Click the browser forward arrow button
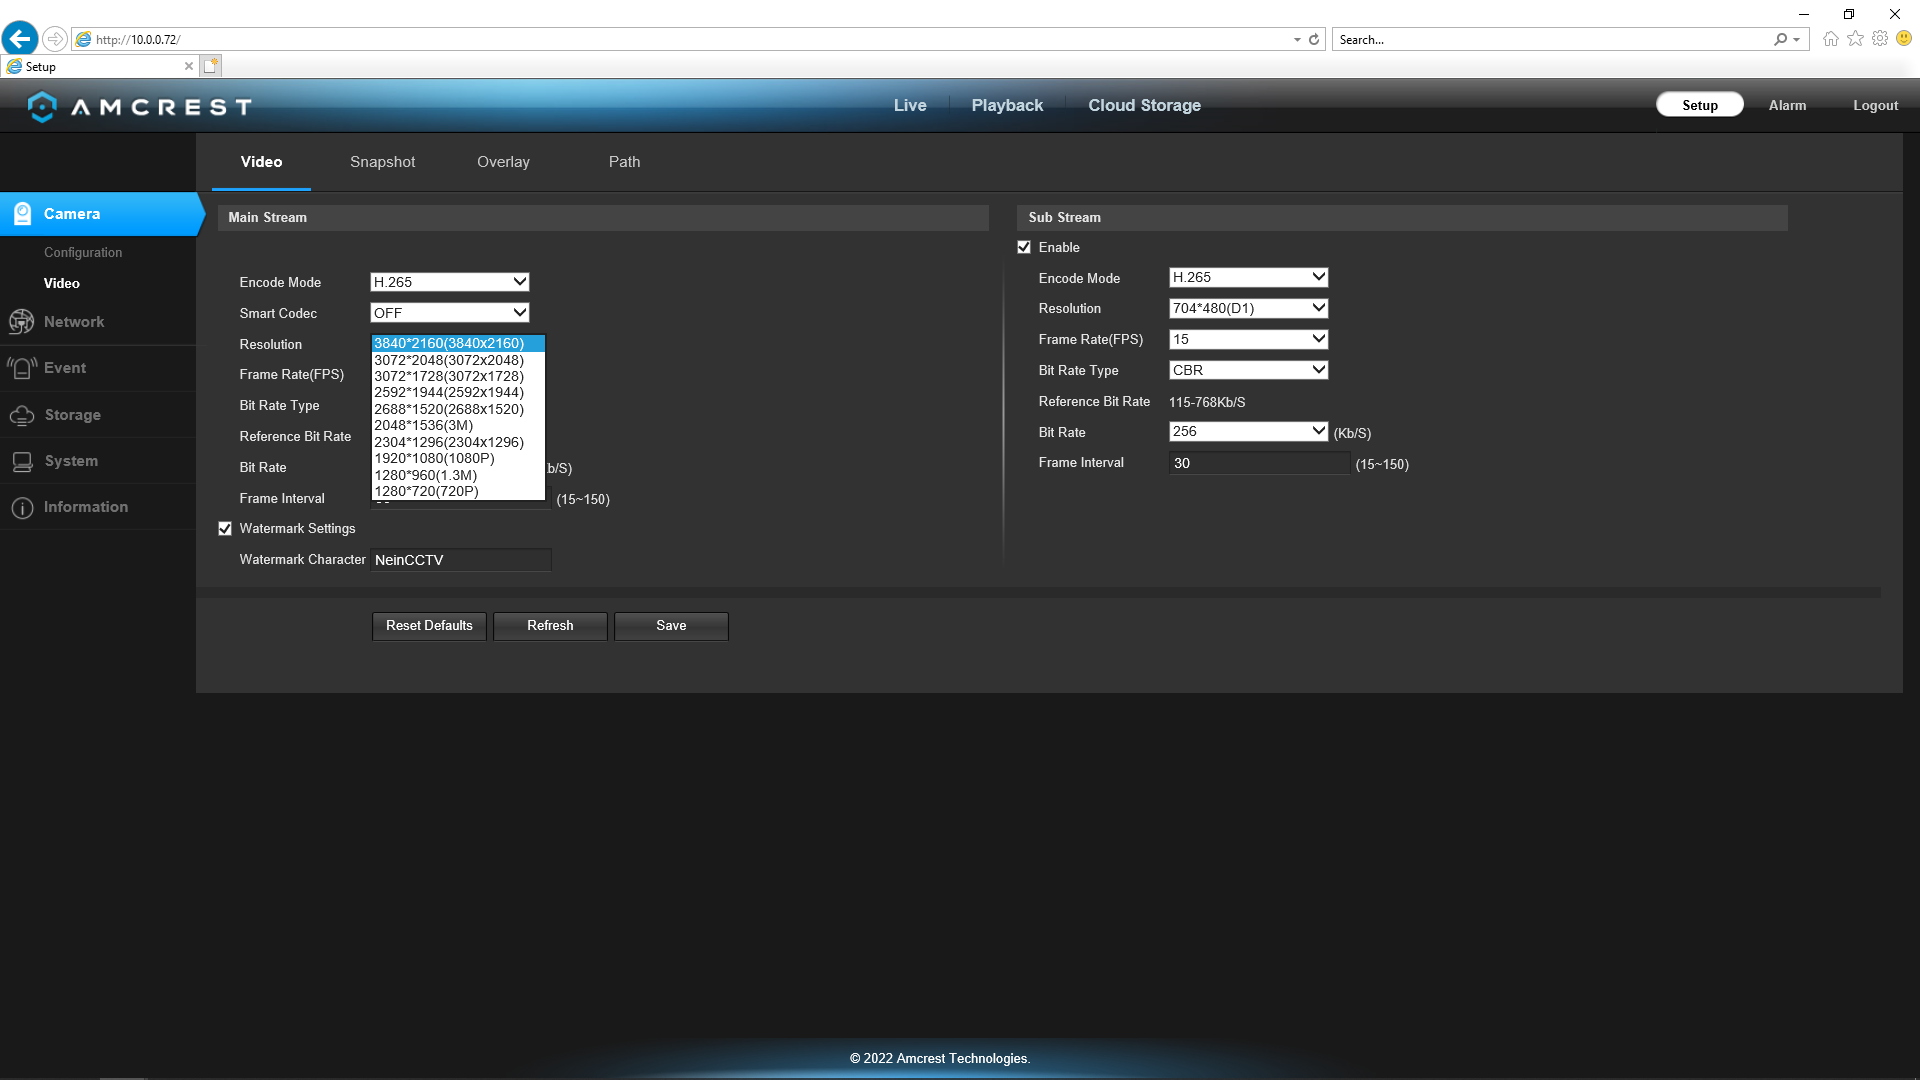Screen dimensions: 1920x1080 click(55, 39)
